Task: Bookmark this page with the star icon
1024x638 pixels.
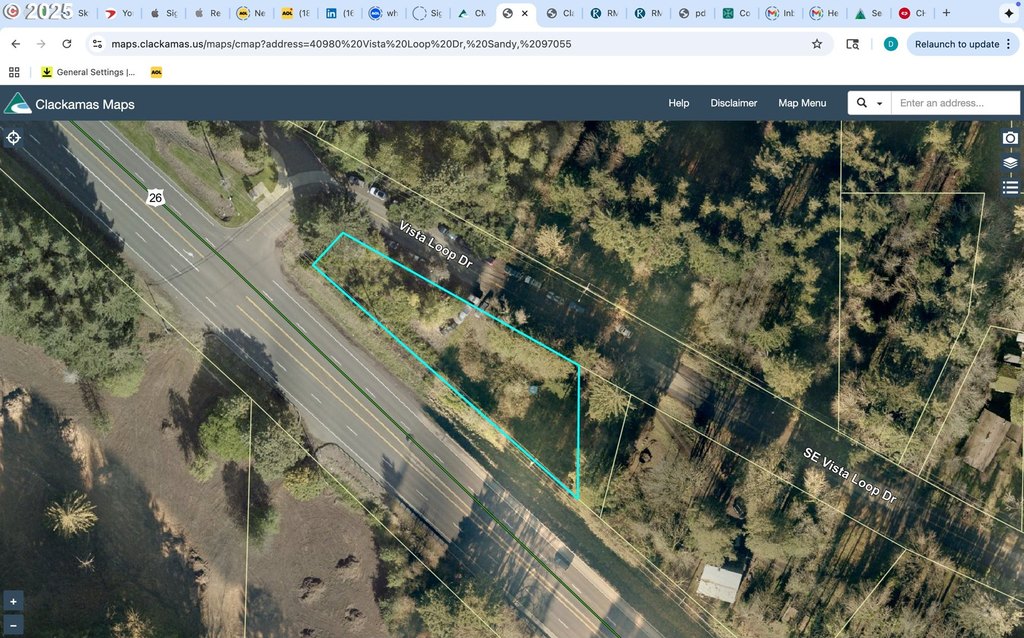Action: [x=817, y=44]
